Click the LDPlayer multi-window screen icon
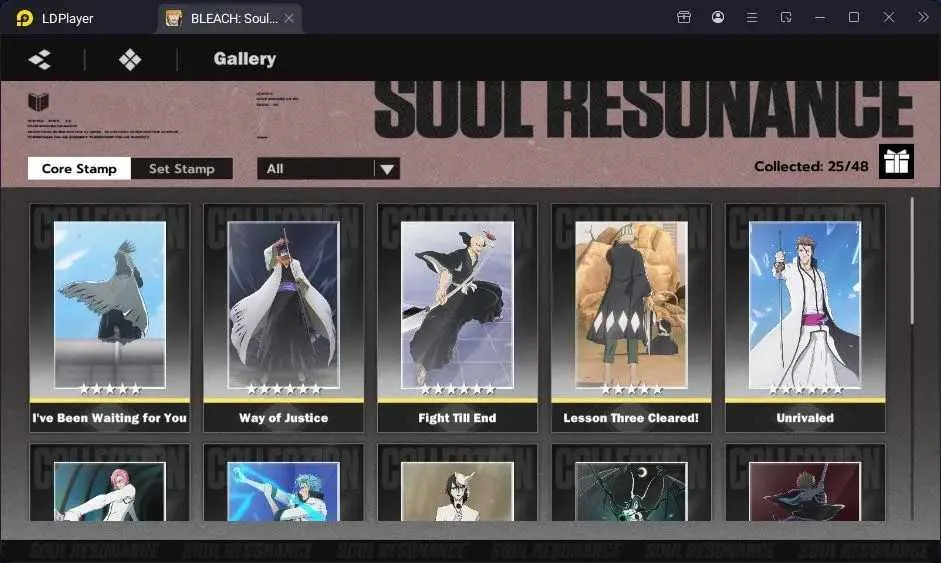This screenshot has width=941, height=563. click(786, 17)
